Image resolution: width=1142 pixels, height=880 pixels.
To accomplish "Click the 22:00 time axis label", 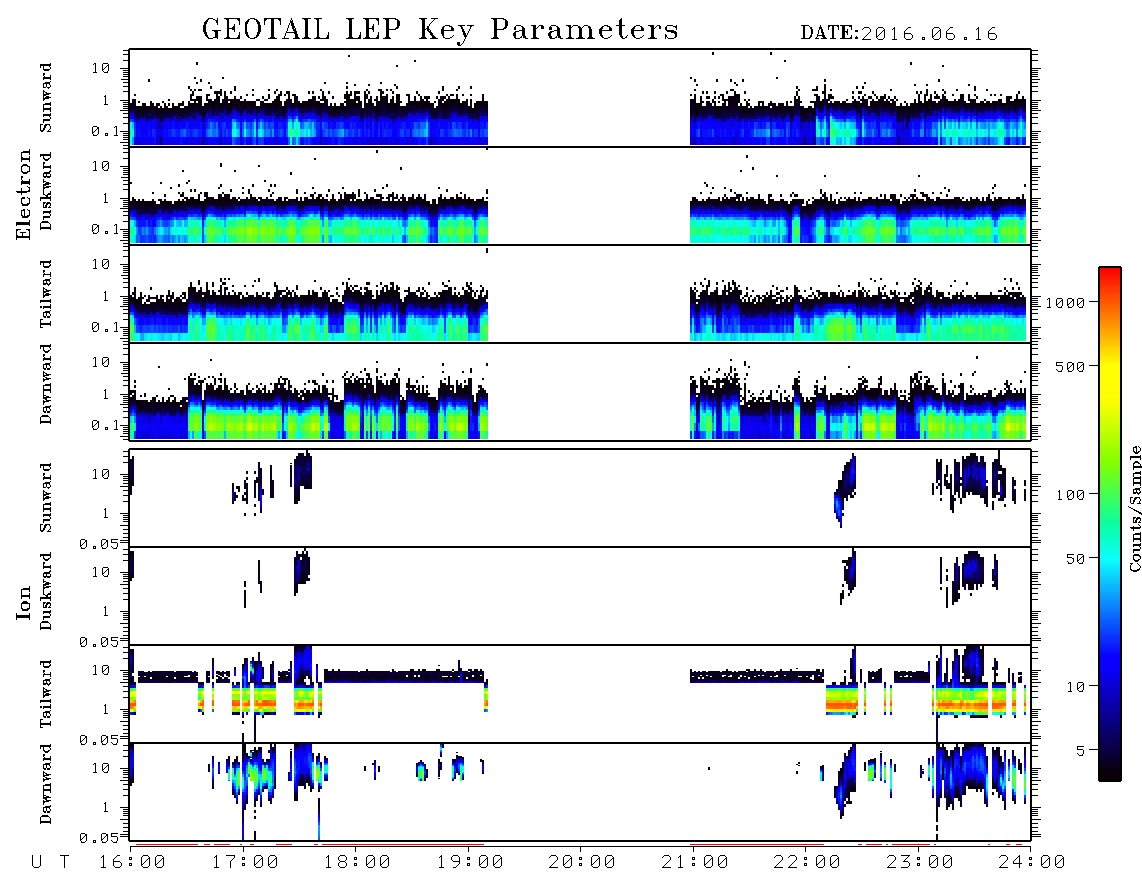I will pos(807,863).
